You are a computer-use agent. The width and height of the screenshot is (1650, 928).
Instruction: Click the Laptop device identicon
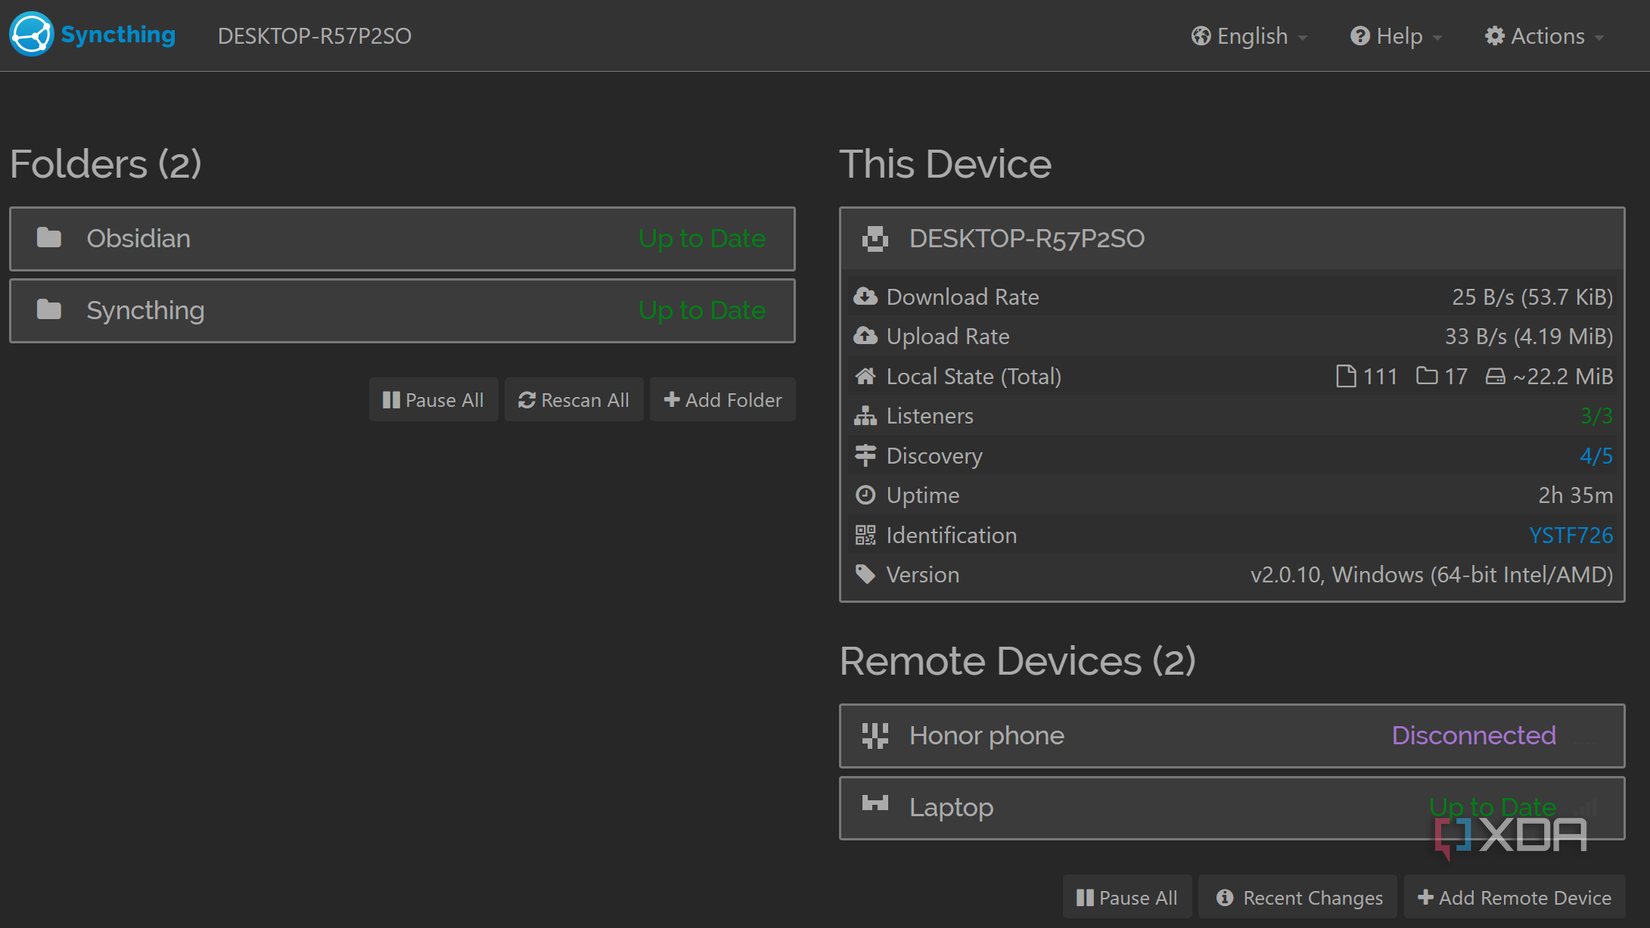875,804
